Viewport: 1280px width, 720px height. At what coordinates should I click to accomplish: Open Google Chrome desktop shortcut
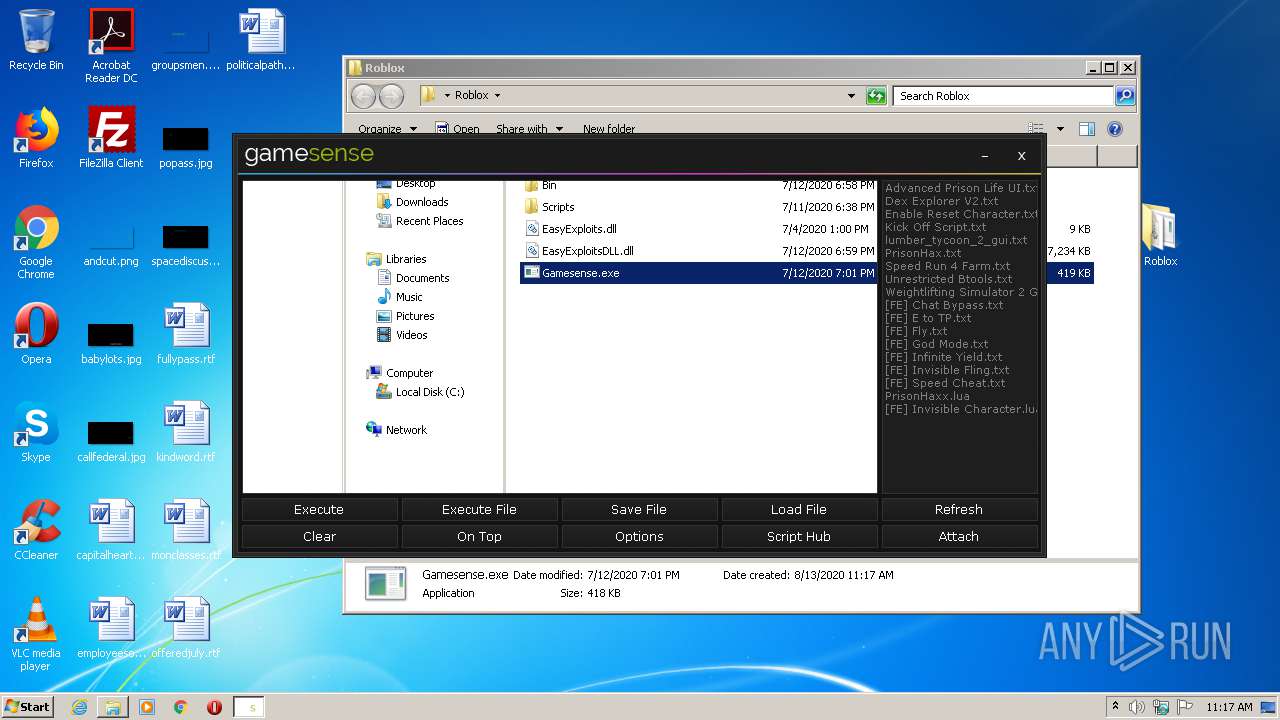coord(36,242)
